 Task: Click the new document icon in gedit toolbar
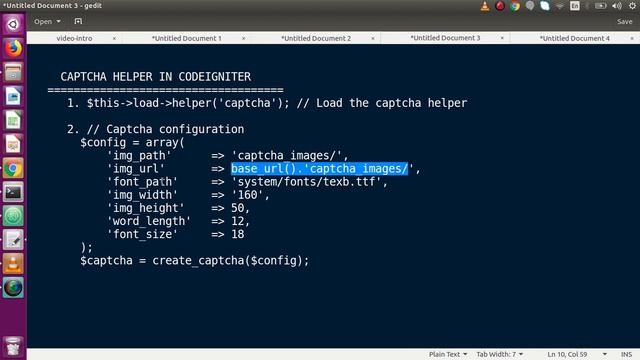pyautogui.click(x=78, y=21)
